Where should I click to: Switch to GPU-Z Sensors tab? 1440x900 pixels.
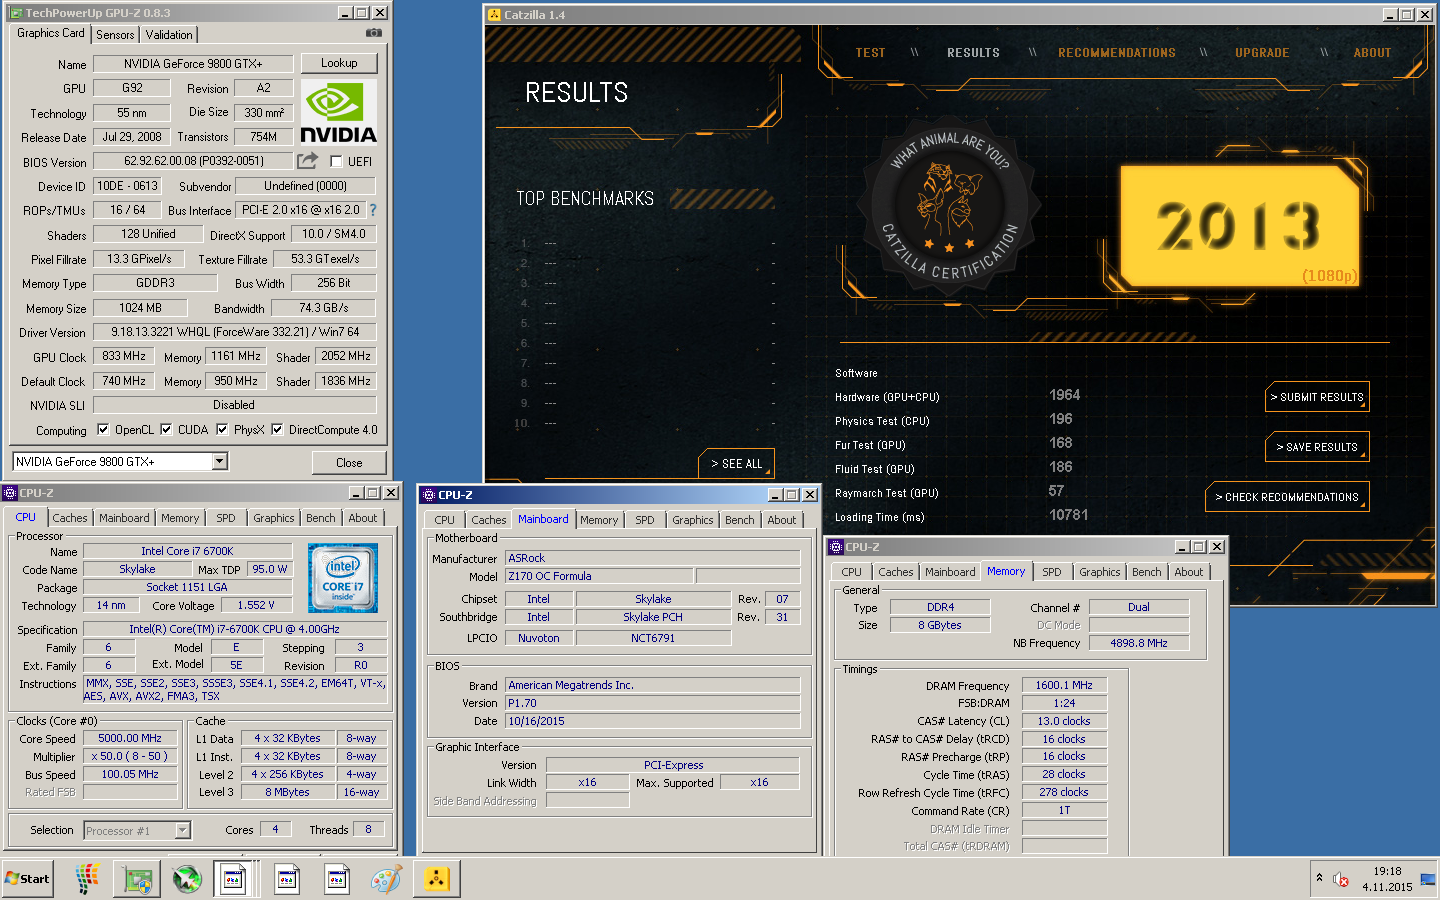pyautogui.click(x=115, y=34)
